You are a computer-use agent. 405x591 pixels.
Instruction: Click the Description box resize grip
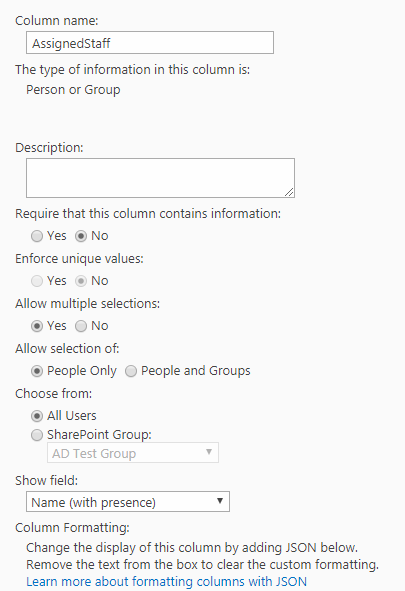(x=289, y=192)
